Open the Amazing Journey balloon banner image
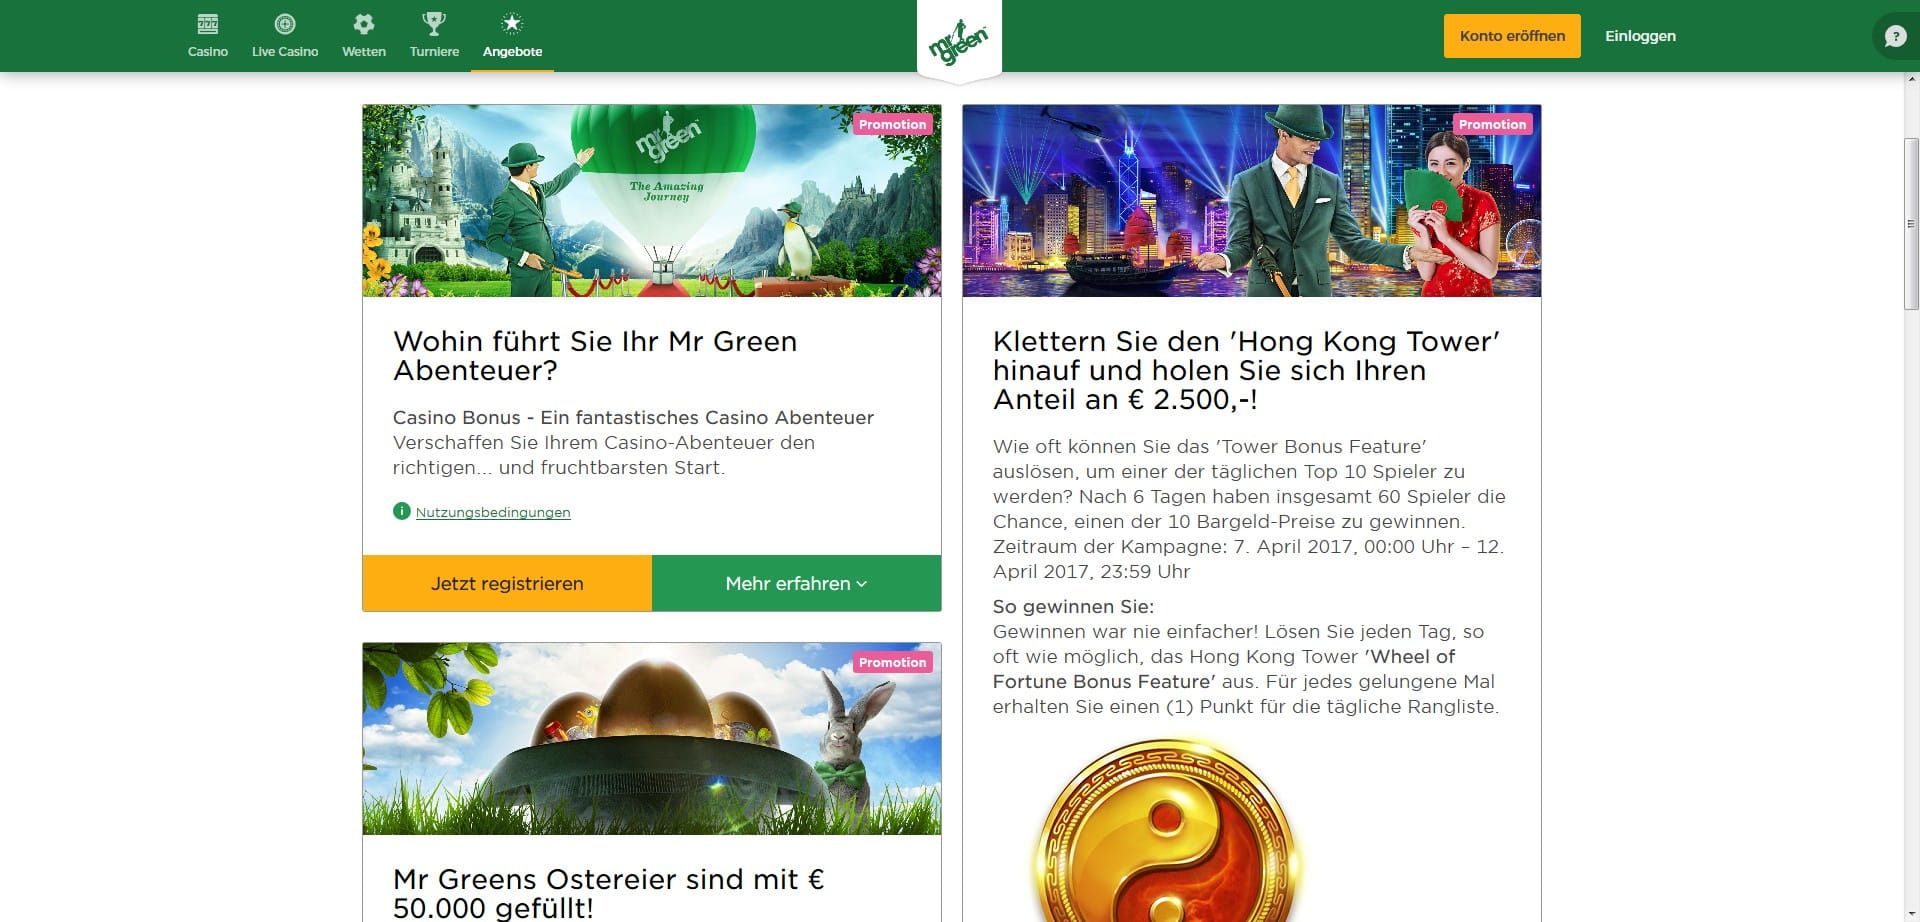Screen dimensions: 1920x922 coord(652,200)
